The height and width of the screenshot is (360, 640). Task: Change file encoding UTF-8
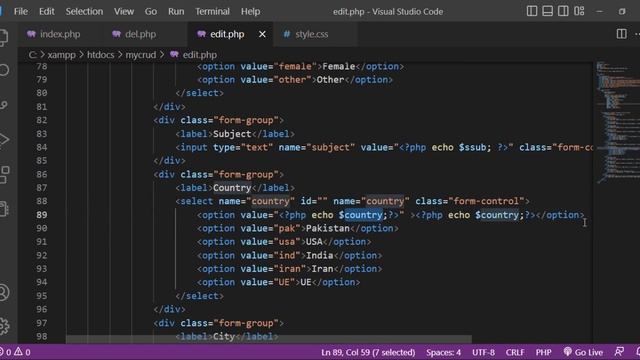483,352
